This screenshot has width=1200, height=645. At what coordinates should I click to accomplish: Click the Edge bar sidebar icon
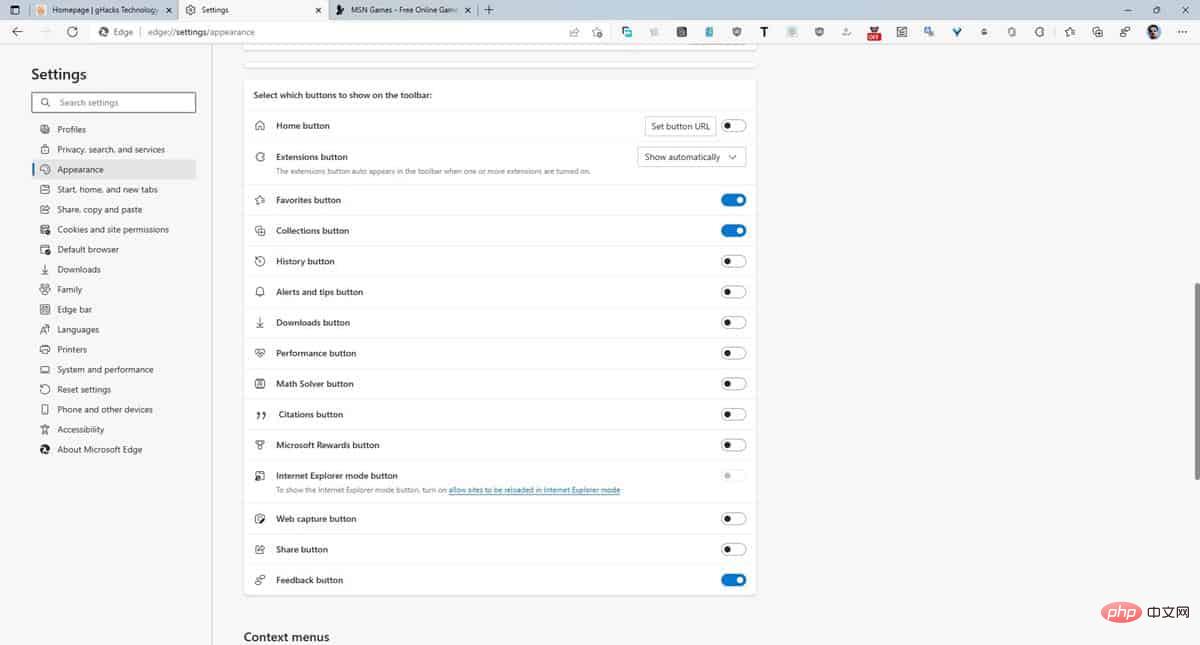(45, 309)
